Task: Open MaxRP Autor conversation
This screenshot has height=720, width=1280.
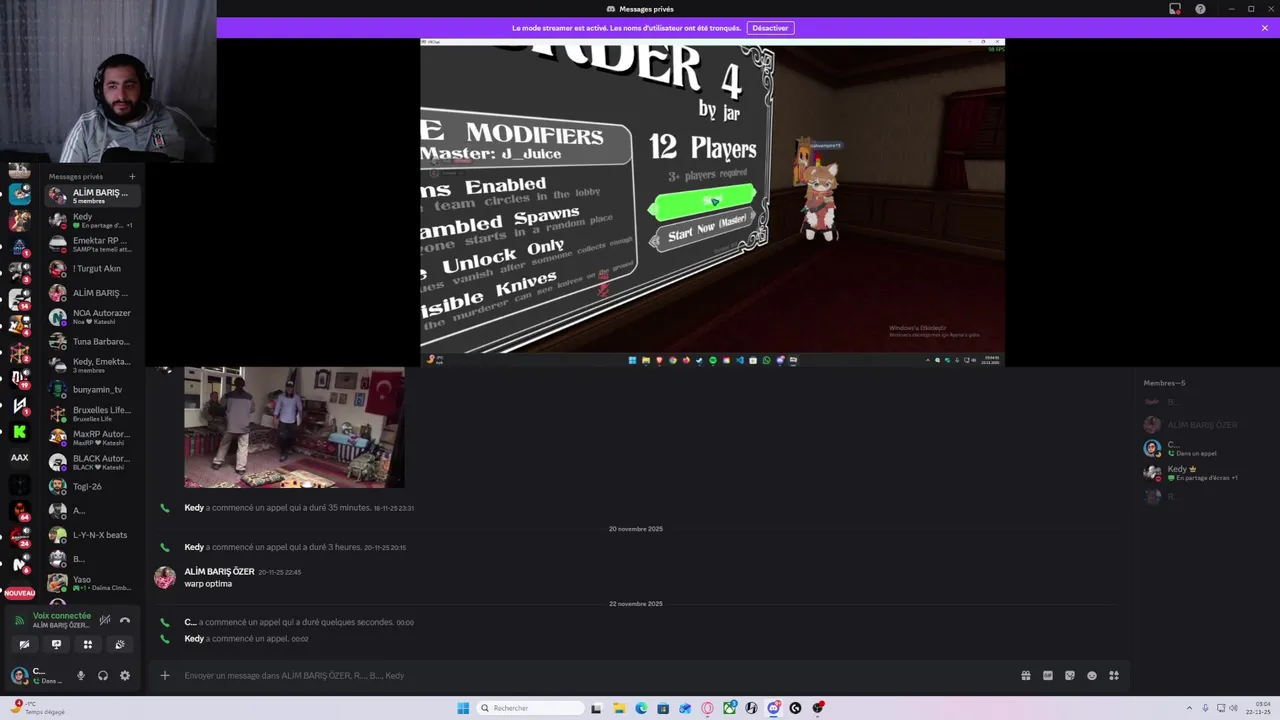Action: click(90, 438)
